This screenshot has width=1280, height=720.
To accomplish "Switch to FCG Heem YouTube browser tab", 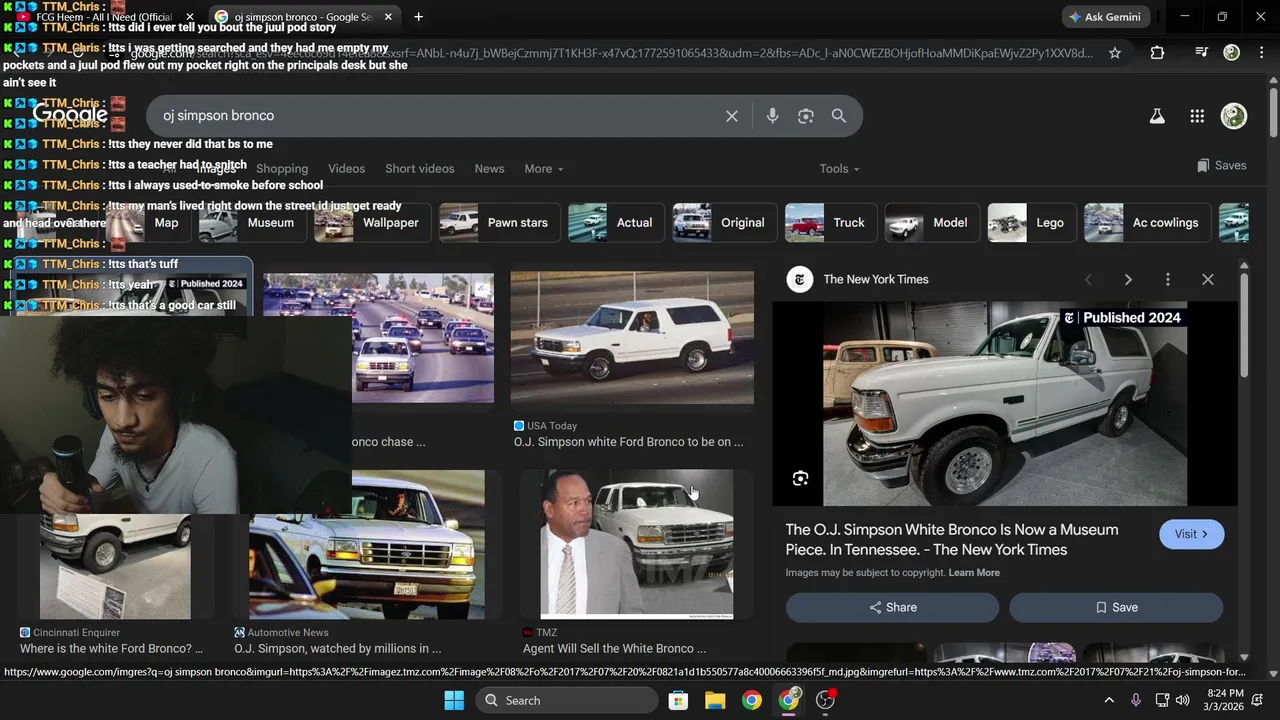I will (x=105, y=17).
